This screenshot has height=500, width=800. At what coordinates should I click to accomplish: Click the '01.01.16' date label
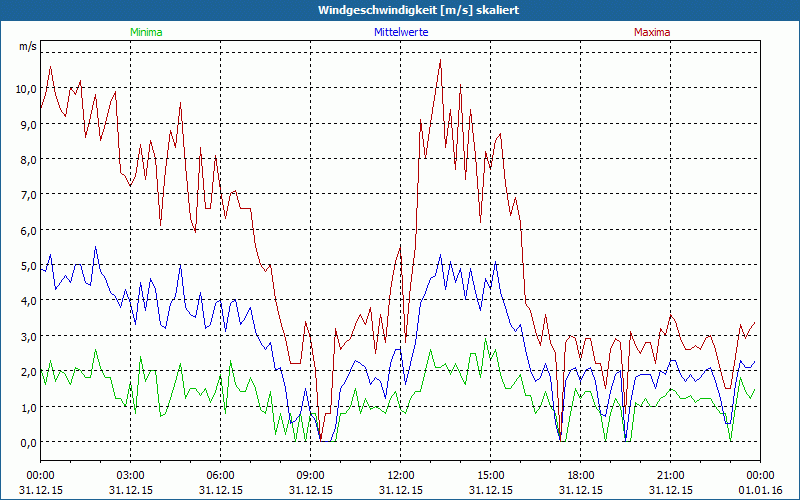(760, 490)
